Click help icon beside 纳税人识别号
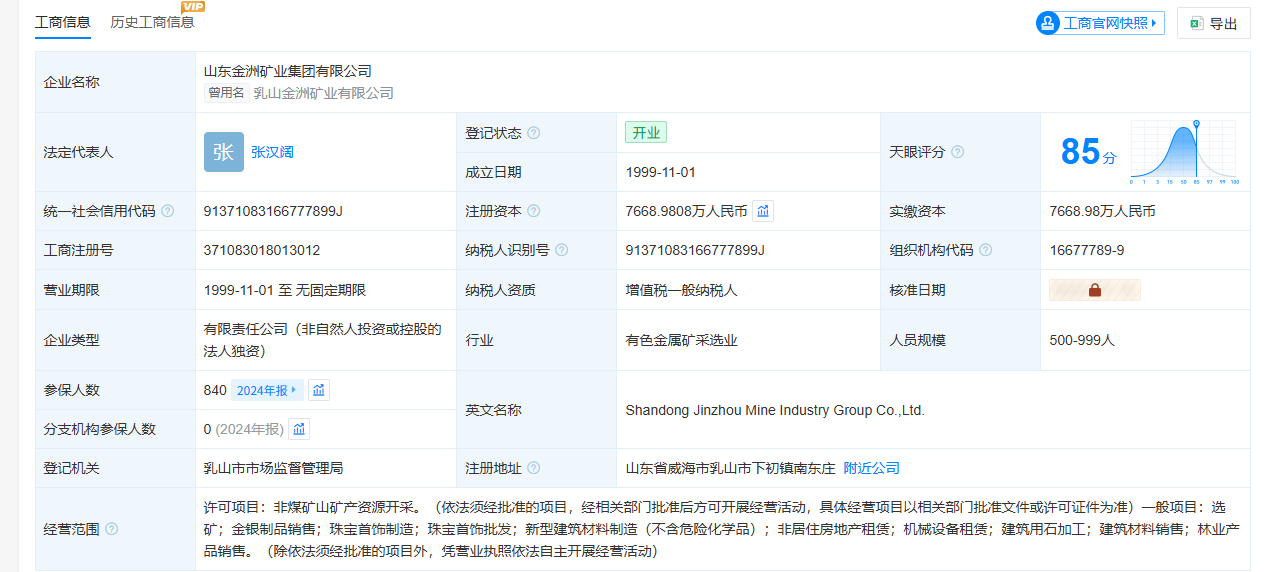The width and height of the screenshot is (1266, 572). 562,250
